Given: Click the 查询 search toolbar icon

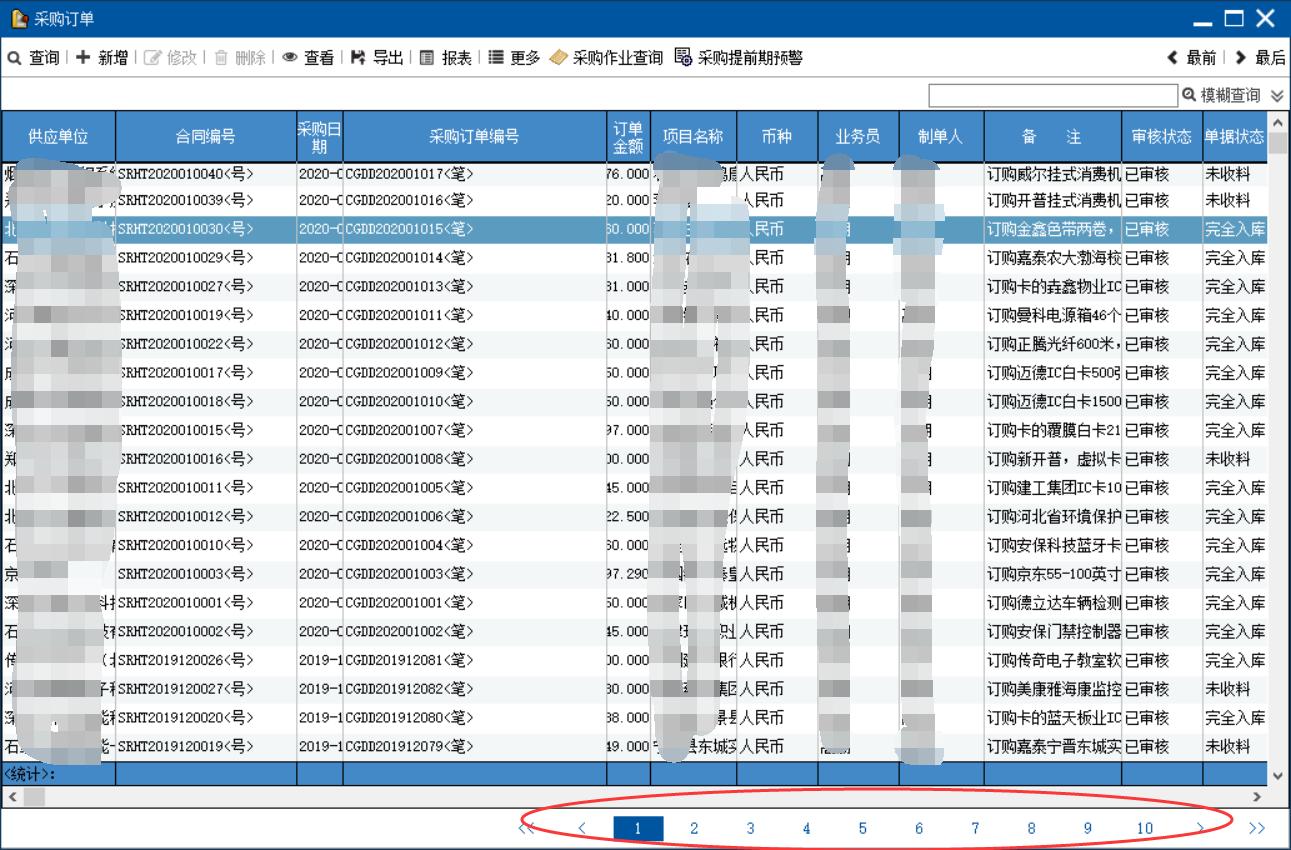Looking at the screenshot, I should click(34, 58).
